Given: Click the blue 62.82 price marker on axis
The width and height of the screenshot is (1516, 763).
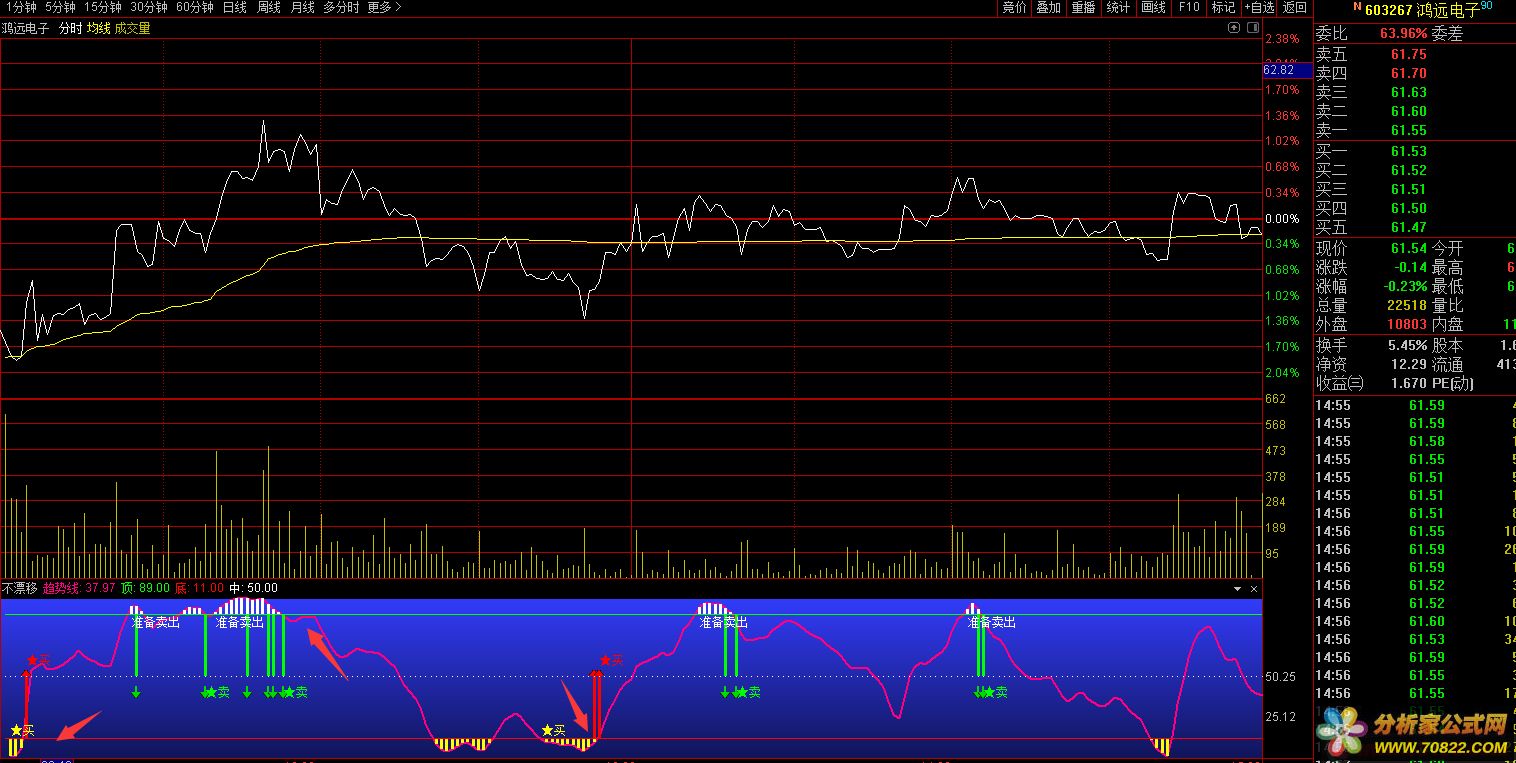Looking at the screenshot, I should [x=1279, y=70].
